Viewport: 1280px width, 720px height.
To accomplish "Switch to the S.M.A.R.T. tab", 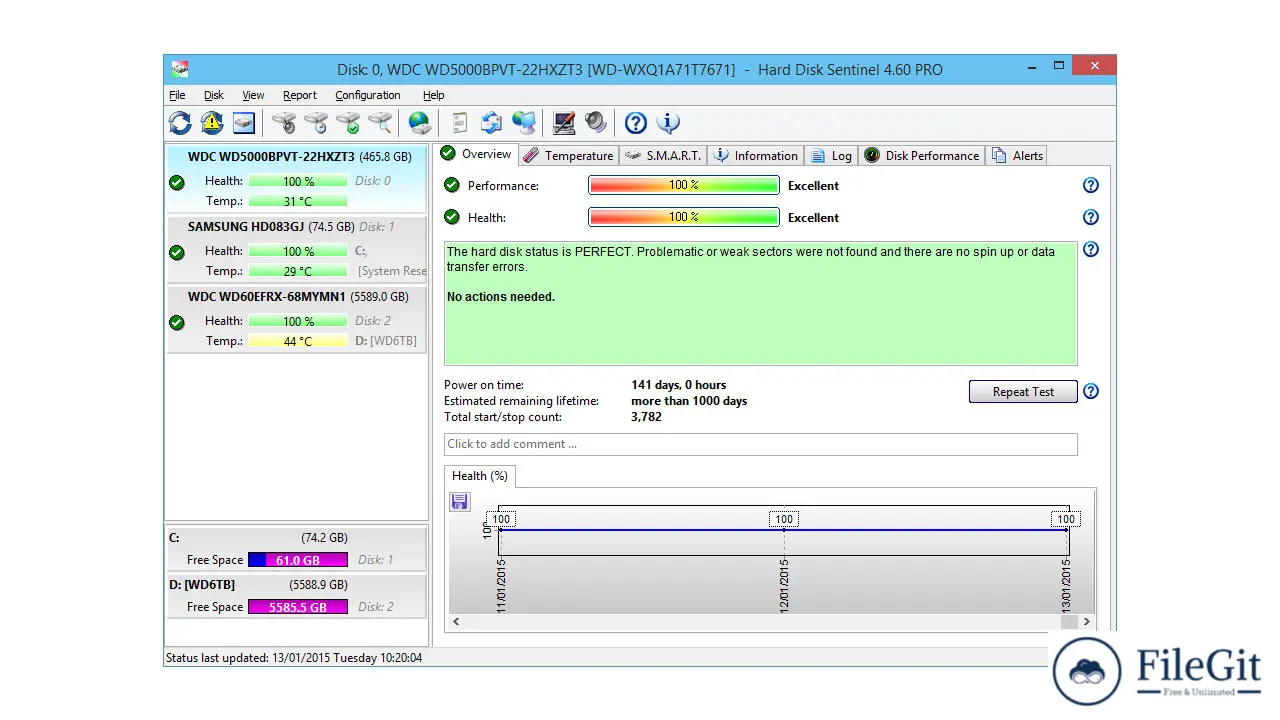I will click(663, 155).
